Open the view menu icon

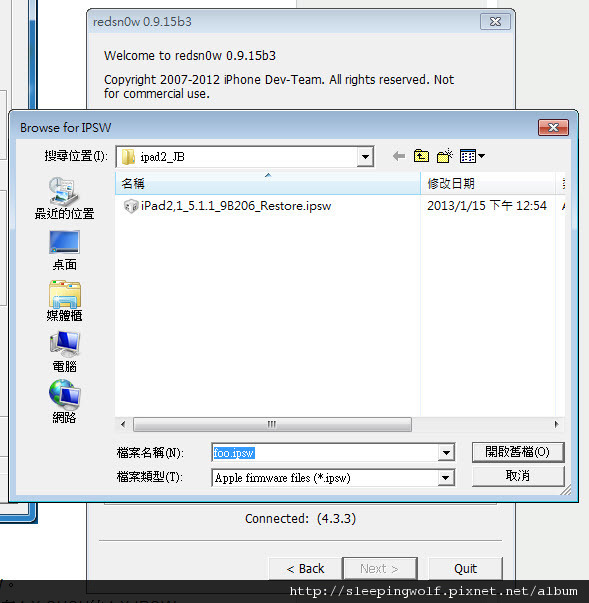coord(473,156)
